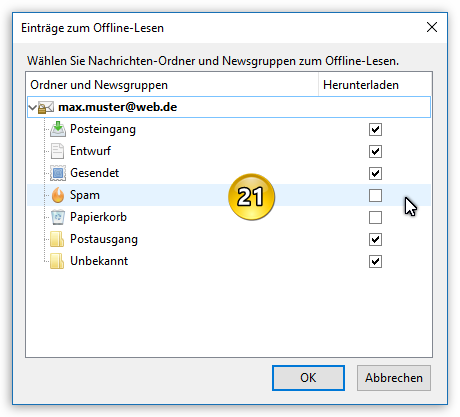Click the max.muster@web.de account envelope icon

point(46,107)
